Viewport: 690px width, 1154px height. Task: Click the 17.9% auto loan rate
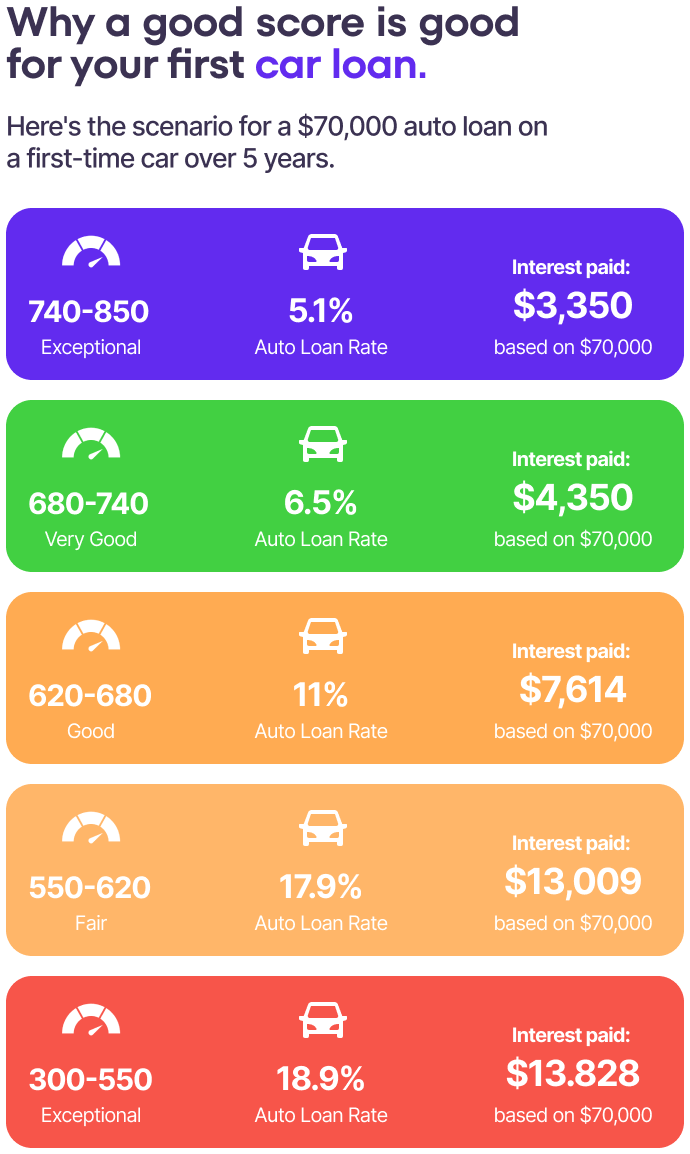321,888
